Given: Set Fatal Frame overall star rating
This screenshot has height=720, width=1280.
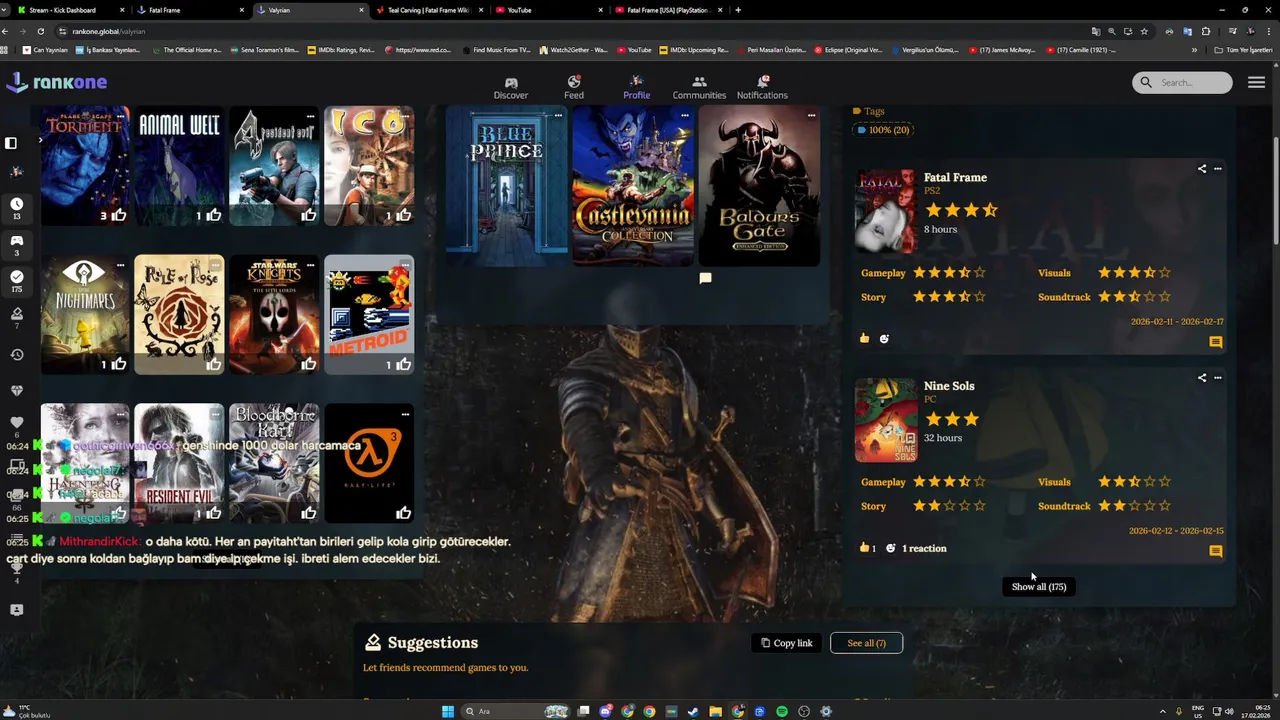Looking at the screenshot, I should pos(961,210).
